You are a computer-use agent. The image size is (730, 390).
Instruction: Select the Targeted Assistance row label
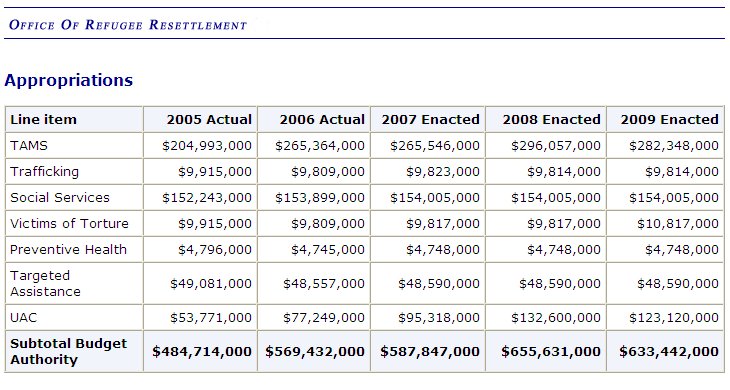pos(45,283)
